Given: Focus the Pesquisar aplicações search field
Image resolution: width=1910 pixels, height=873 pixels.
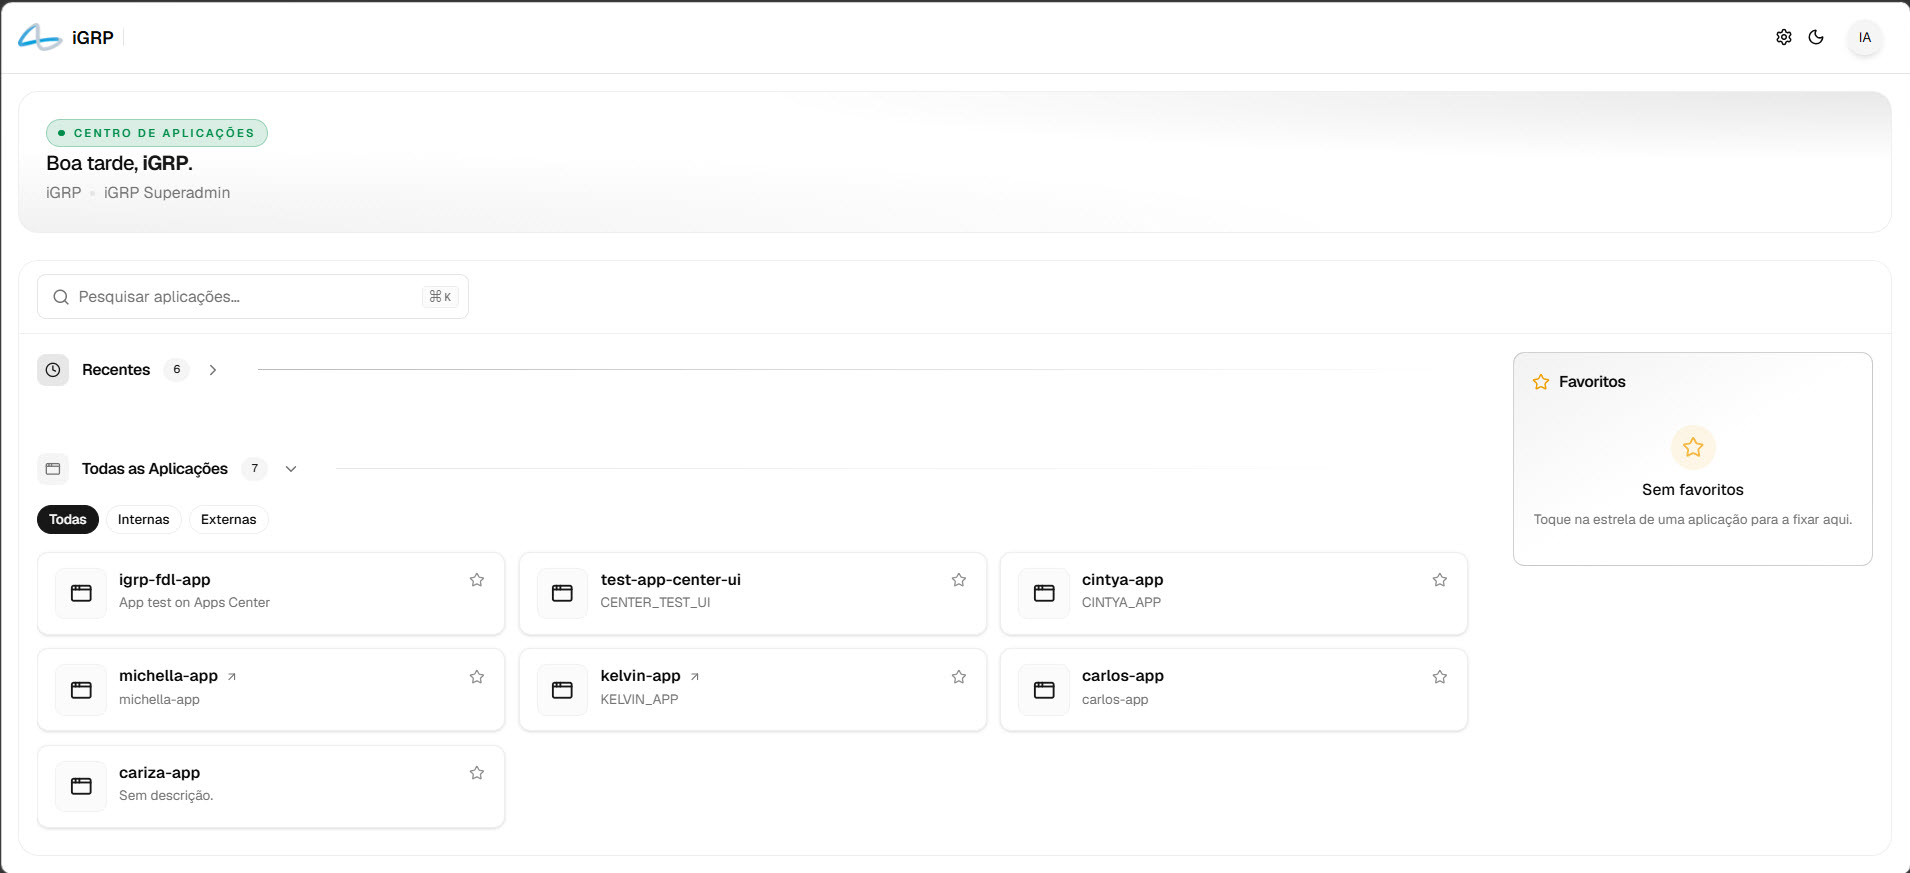Looking at the screenshot, I should tap(253, 297).
